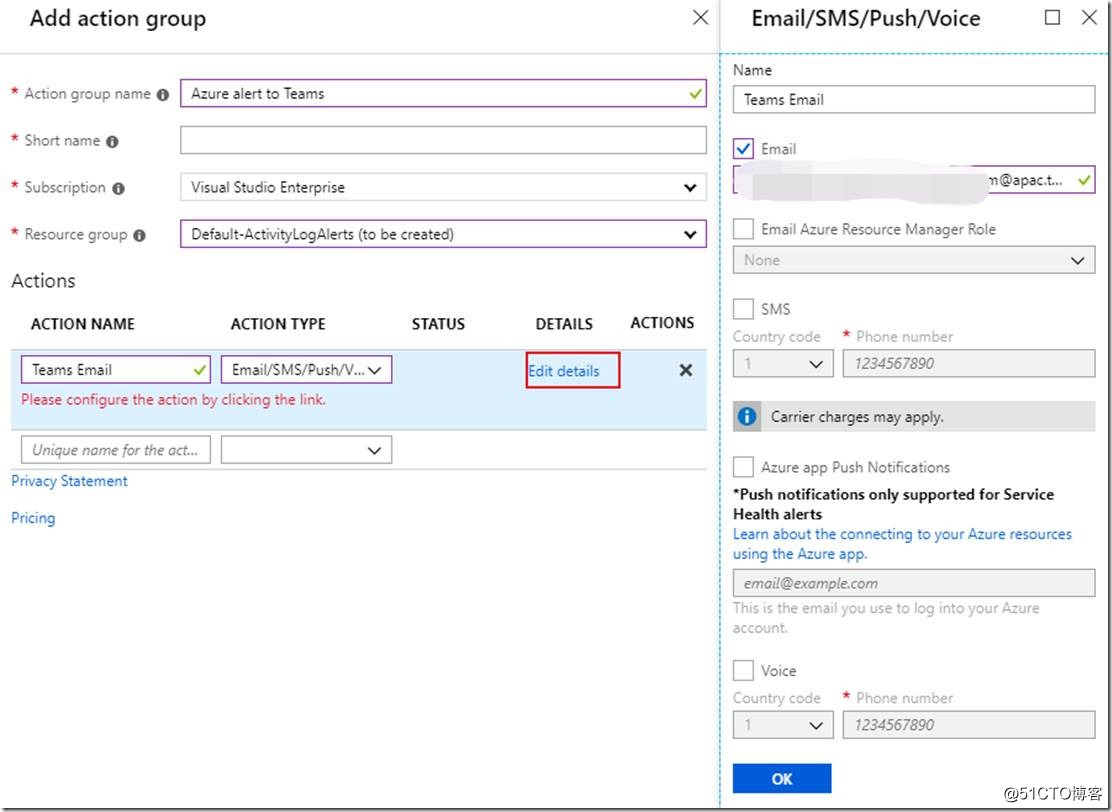Open the Subscription dropdown
1112x812 pixels.
(443, 188)
